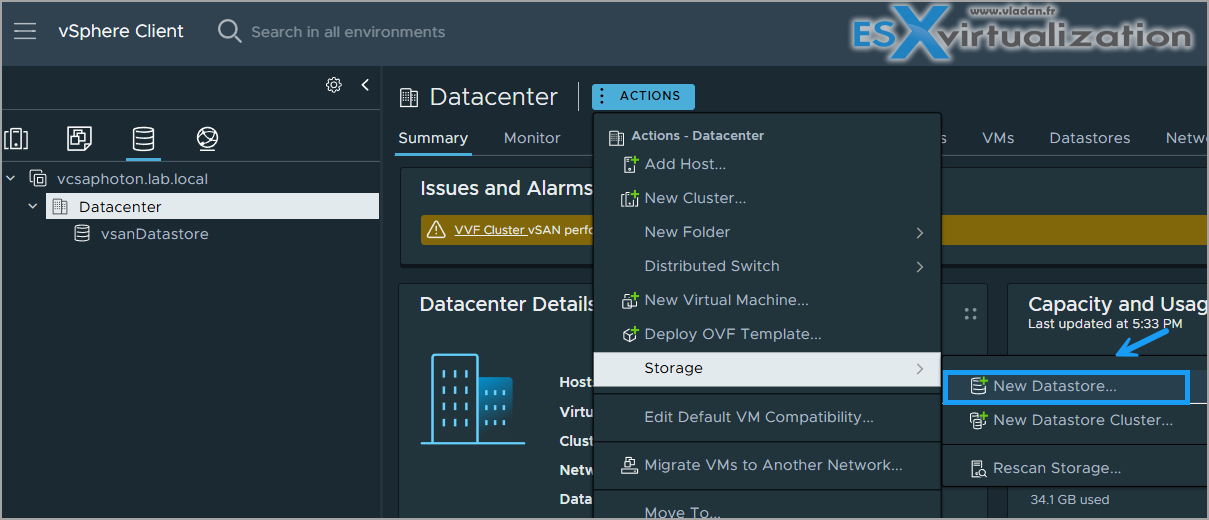Choose New Cluster menu entry
This screenshot has height=520, width=1209.
coord(767,198)
